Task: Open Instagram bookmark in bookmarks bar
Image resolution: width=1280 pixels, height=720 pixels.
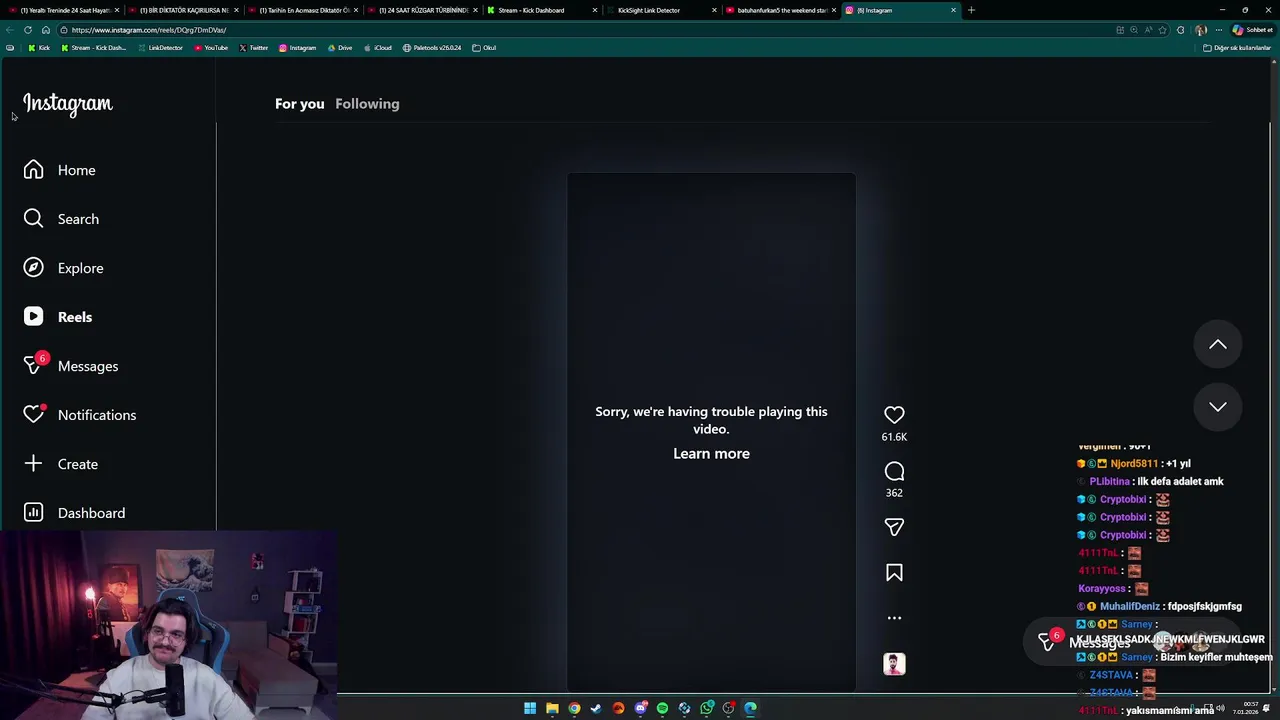Action: (x=298, y=48)
